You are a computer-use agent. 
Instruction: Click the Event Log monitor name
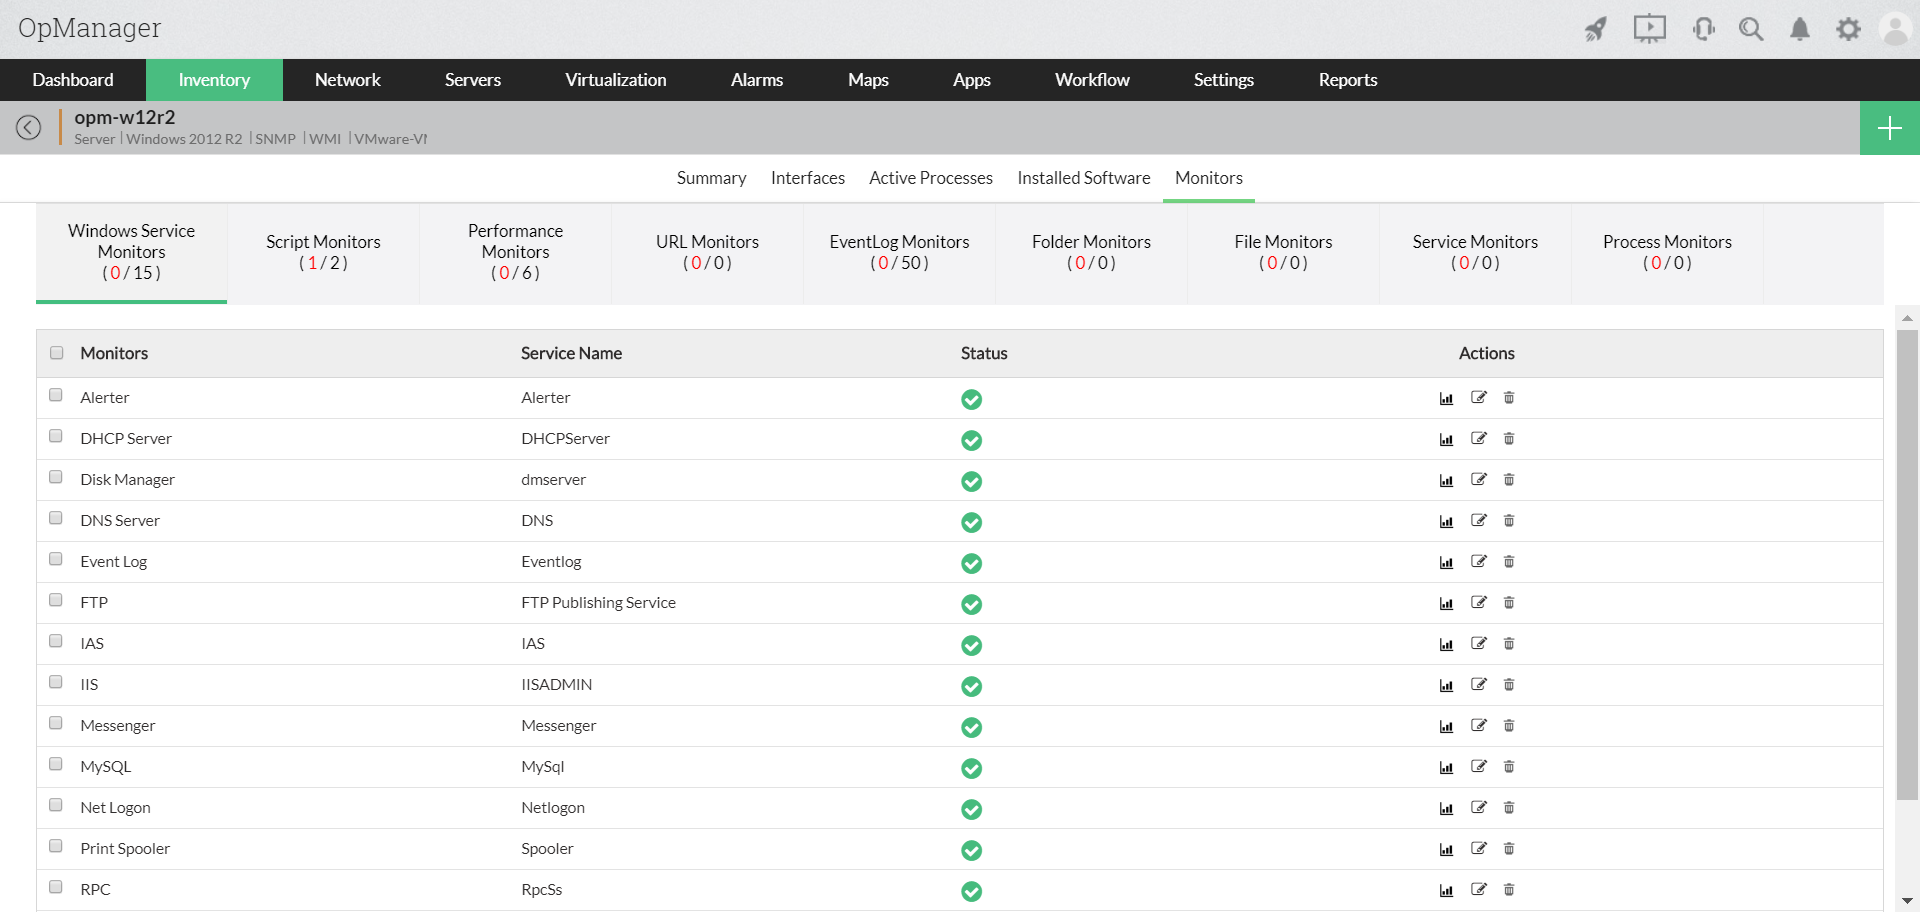point(113,562)
